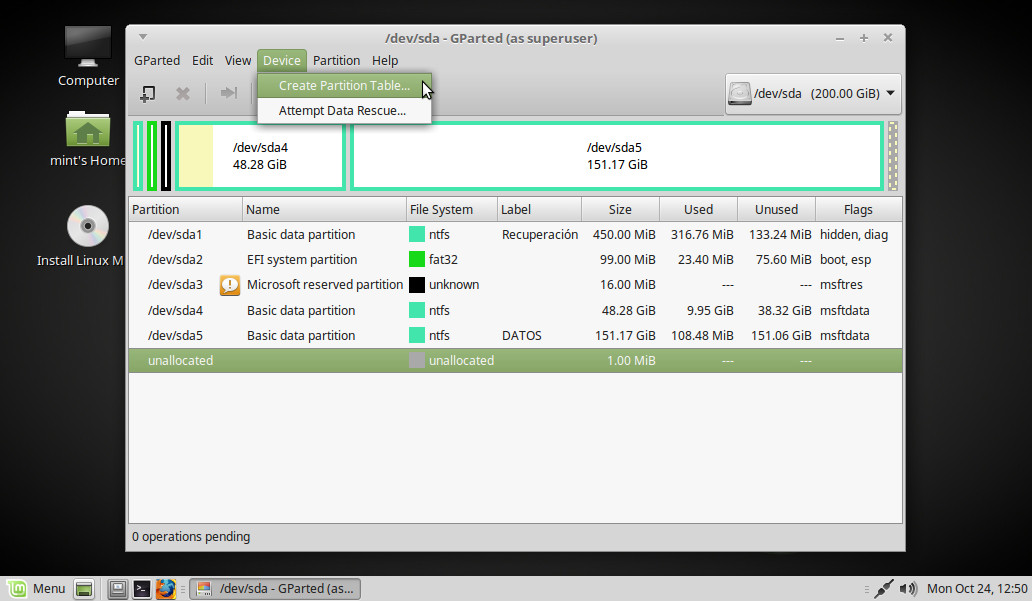
Task: Launch the terminal from the taskbar
Action: click(x=141, y=588)
